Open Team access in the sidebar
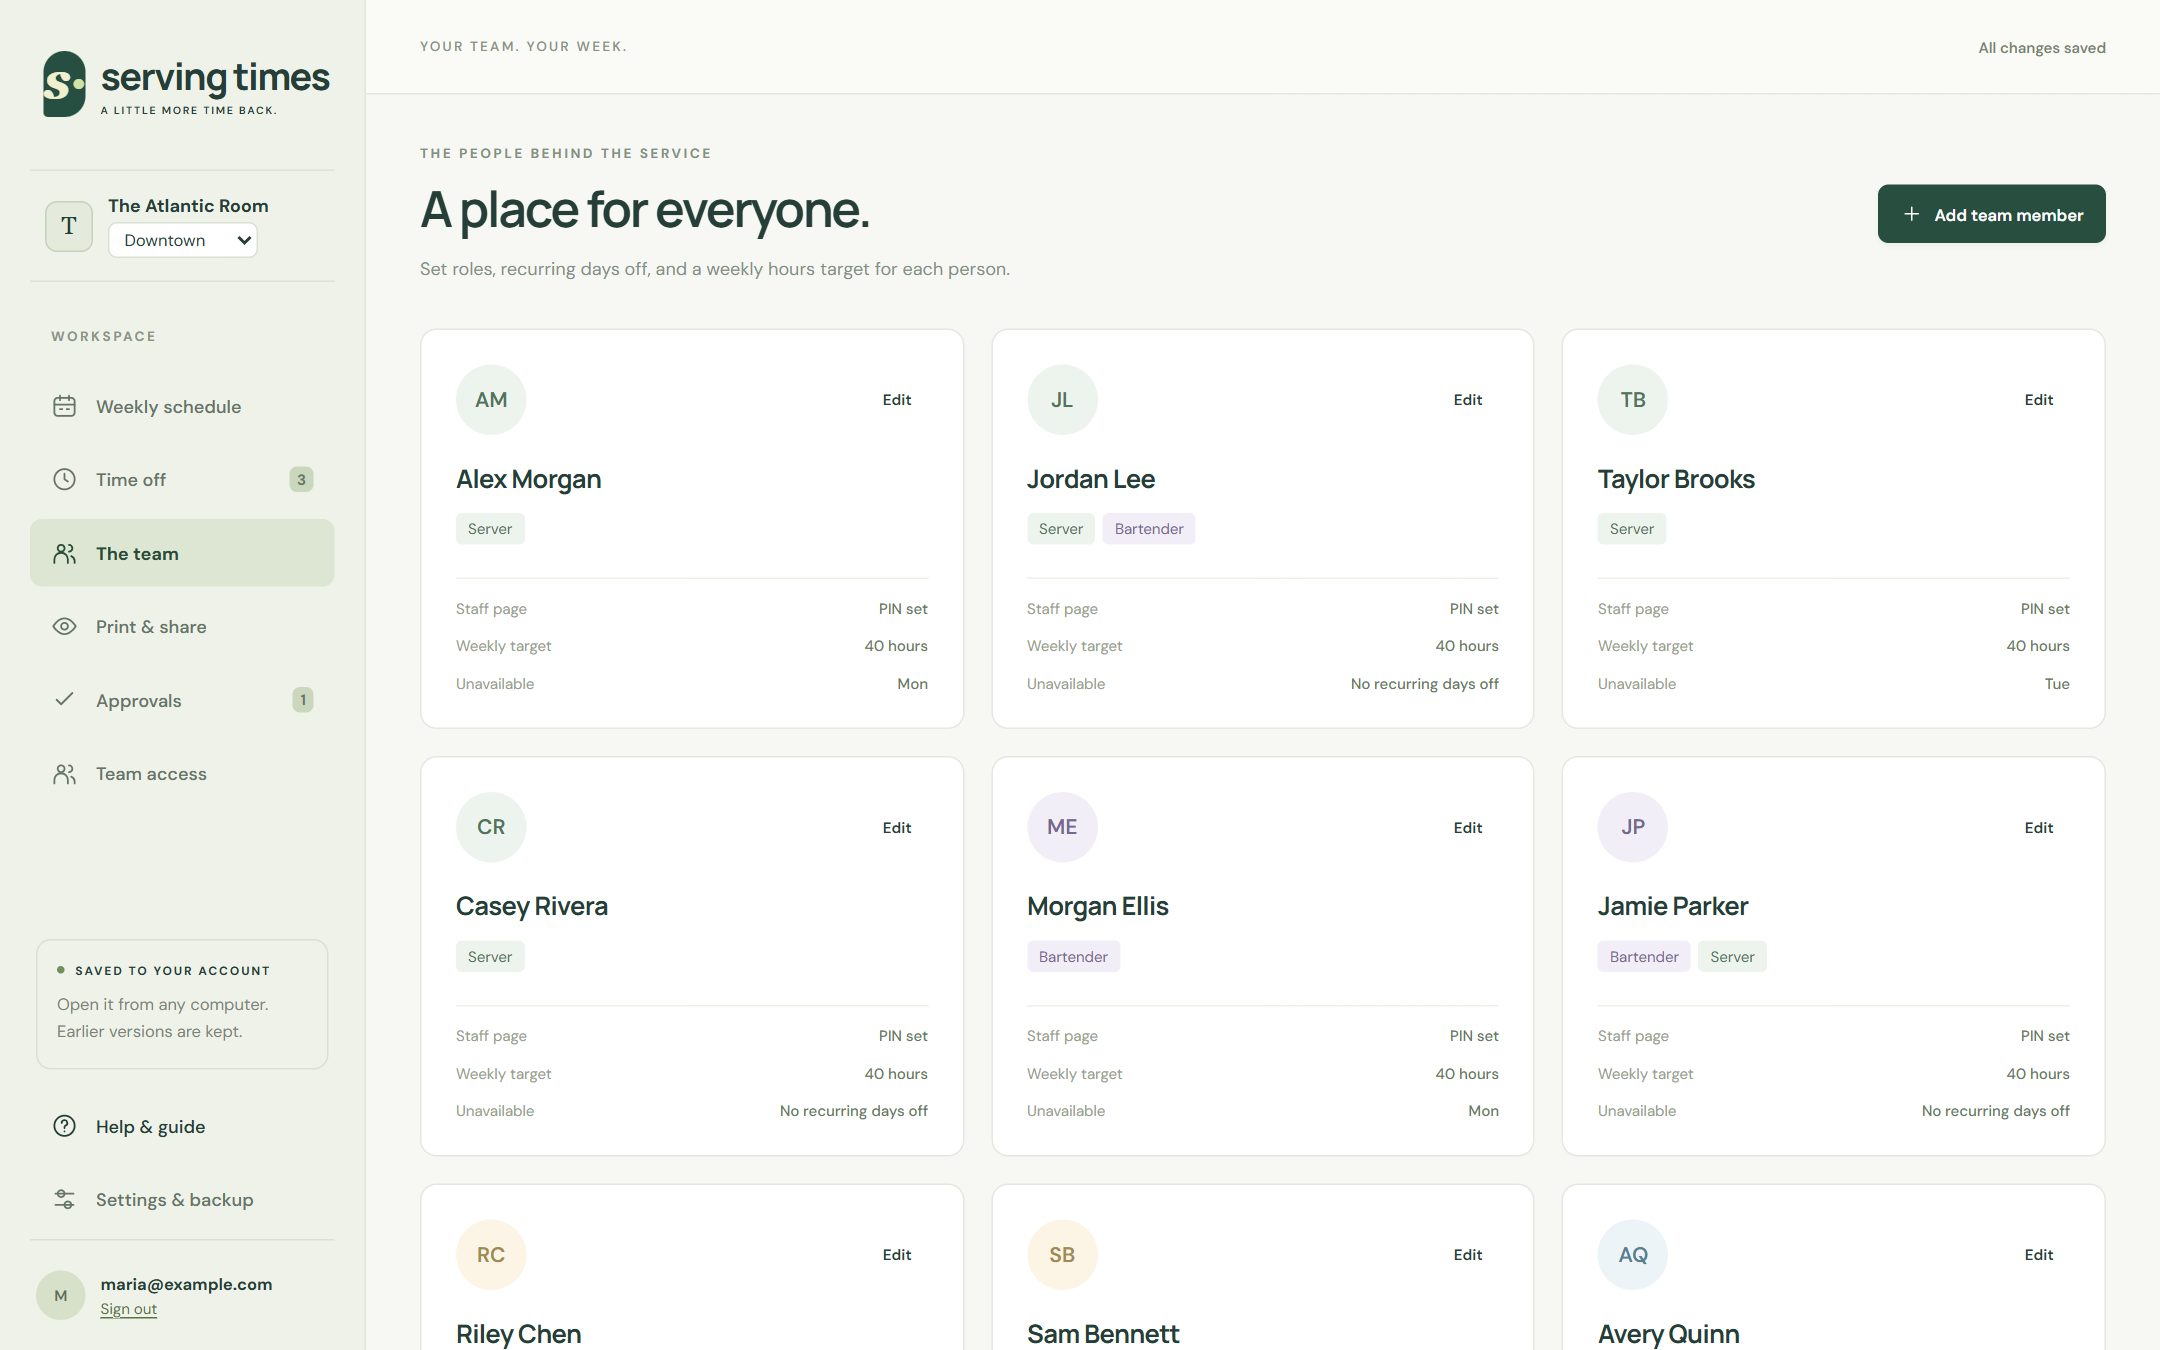 click(x=182, y=774)
